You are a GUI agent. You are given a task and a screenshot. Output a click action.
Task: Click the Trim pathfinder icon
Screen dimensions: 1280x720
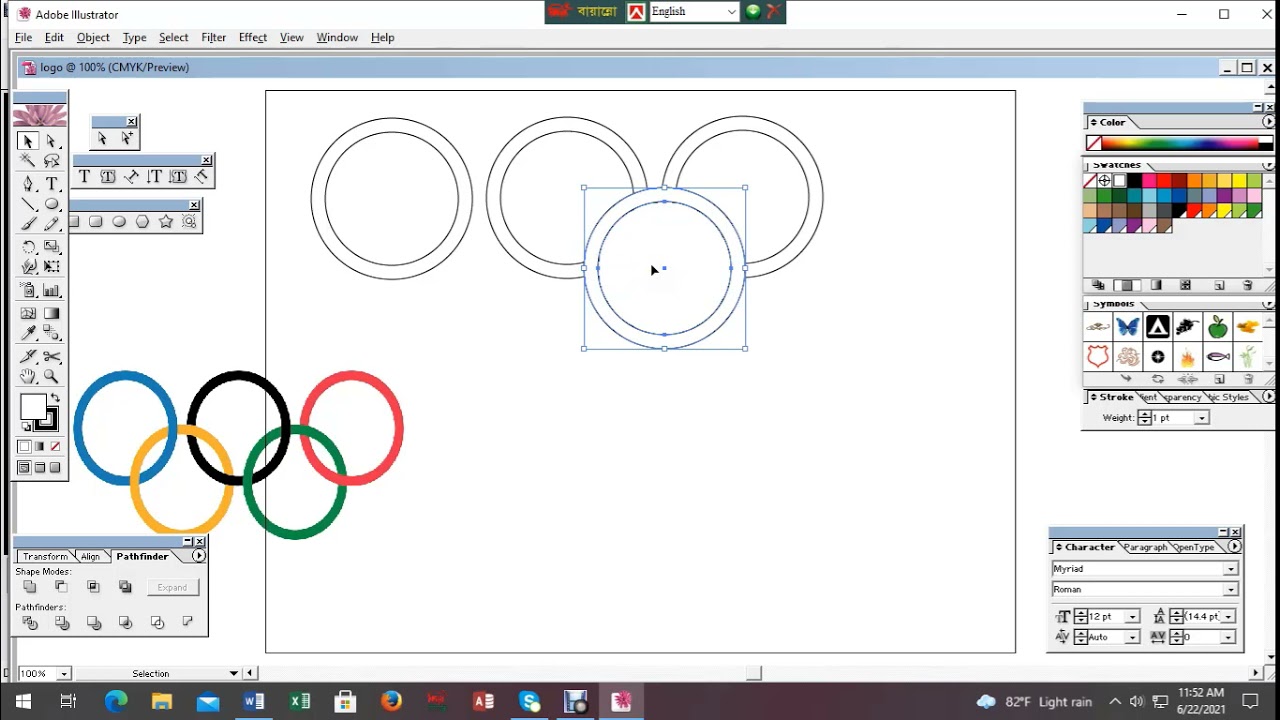(61, 622)
